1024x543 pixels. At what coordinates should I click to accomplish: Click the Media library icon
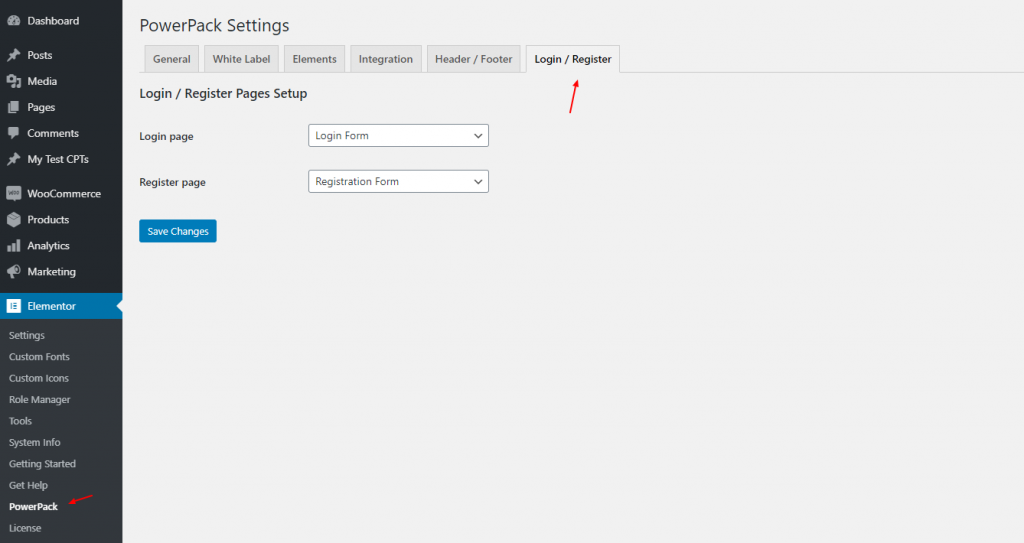[x=14, y=81]
